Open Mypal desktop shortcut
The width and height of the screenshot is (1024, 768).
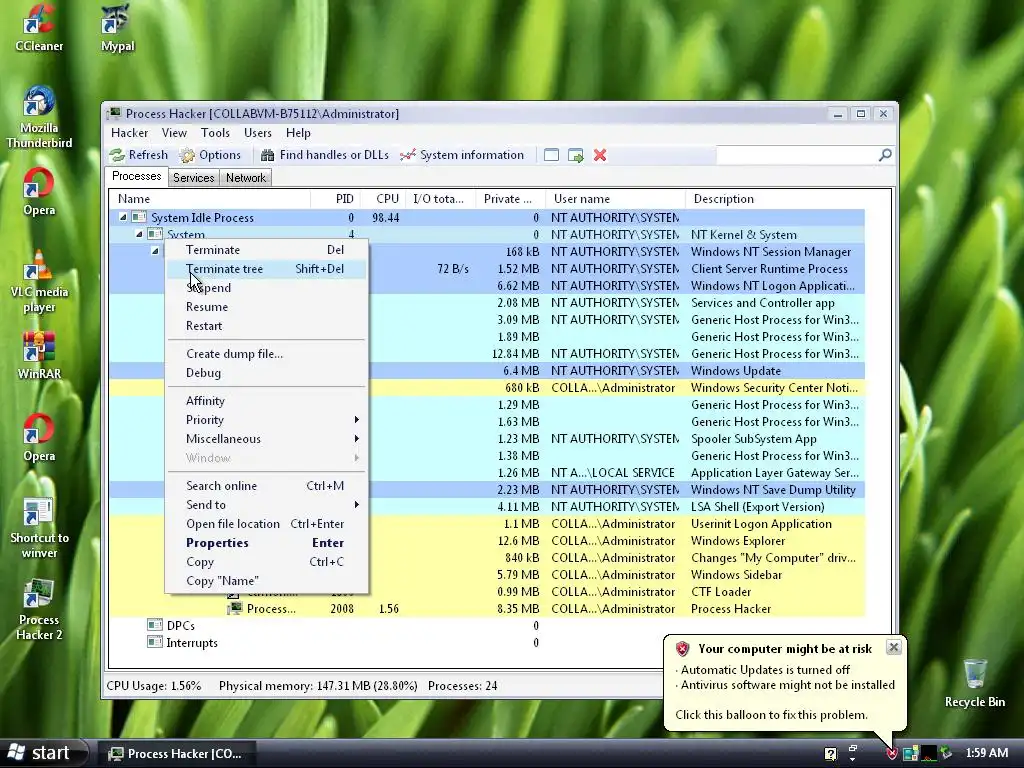coord(118,27)
